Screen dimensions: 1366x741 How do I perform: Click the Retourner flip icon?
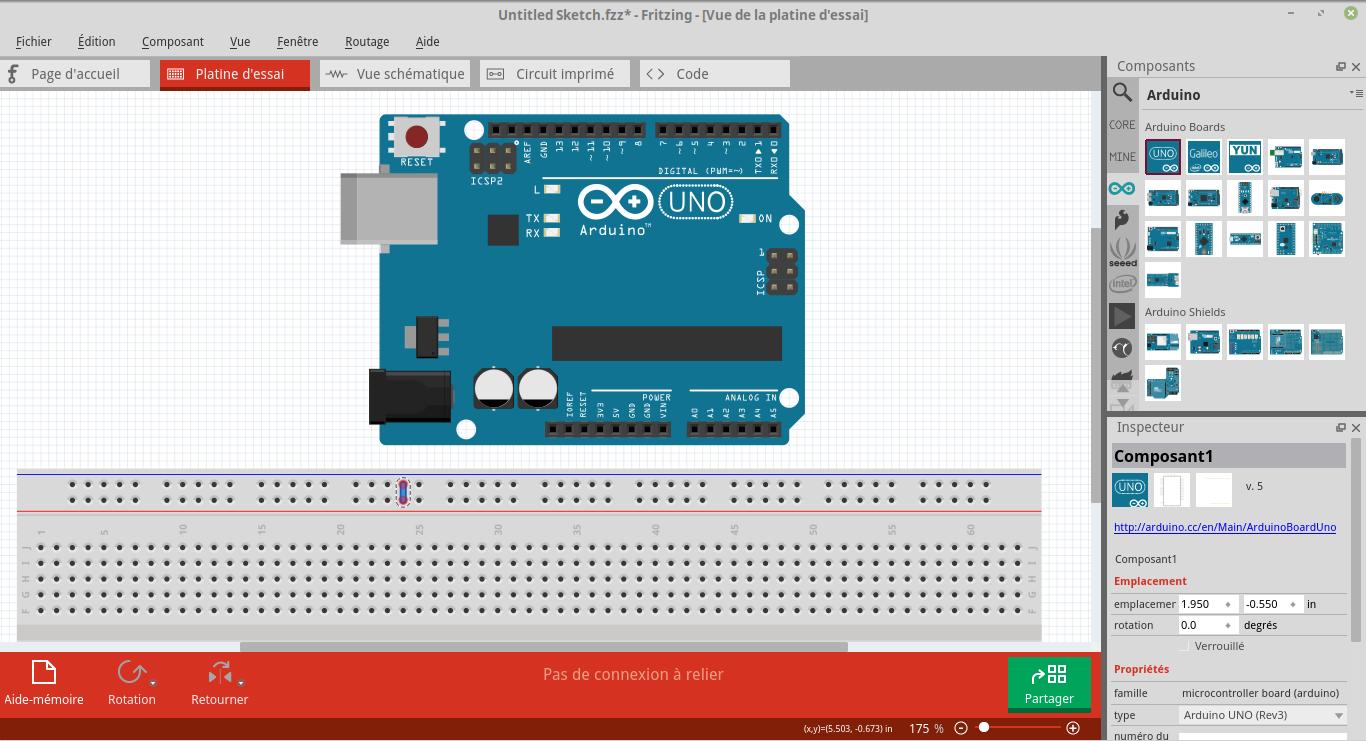(219, 673)
